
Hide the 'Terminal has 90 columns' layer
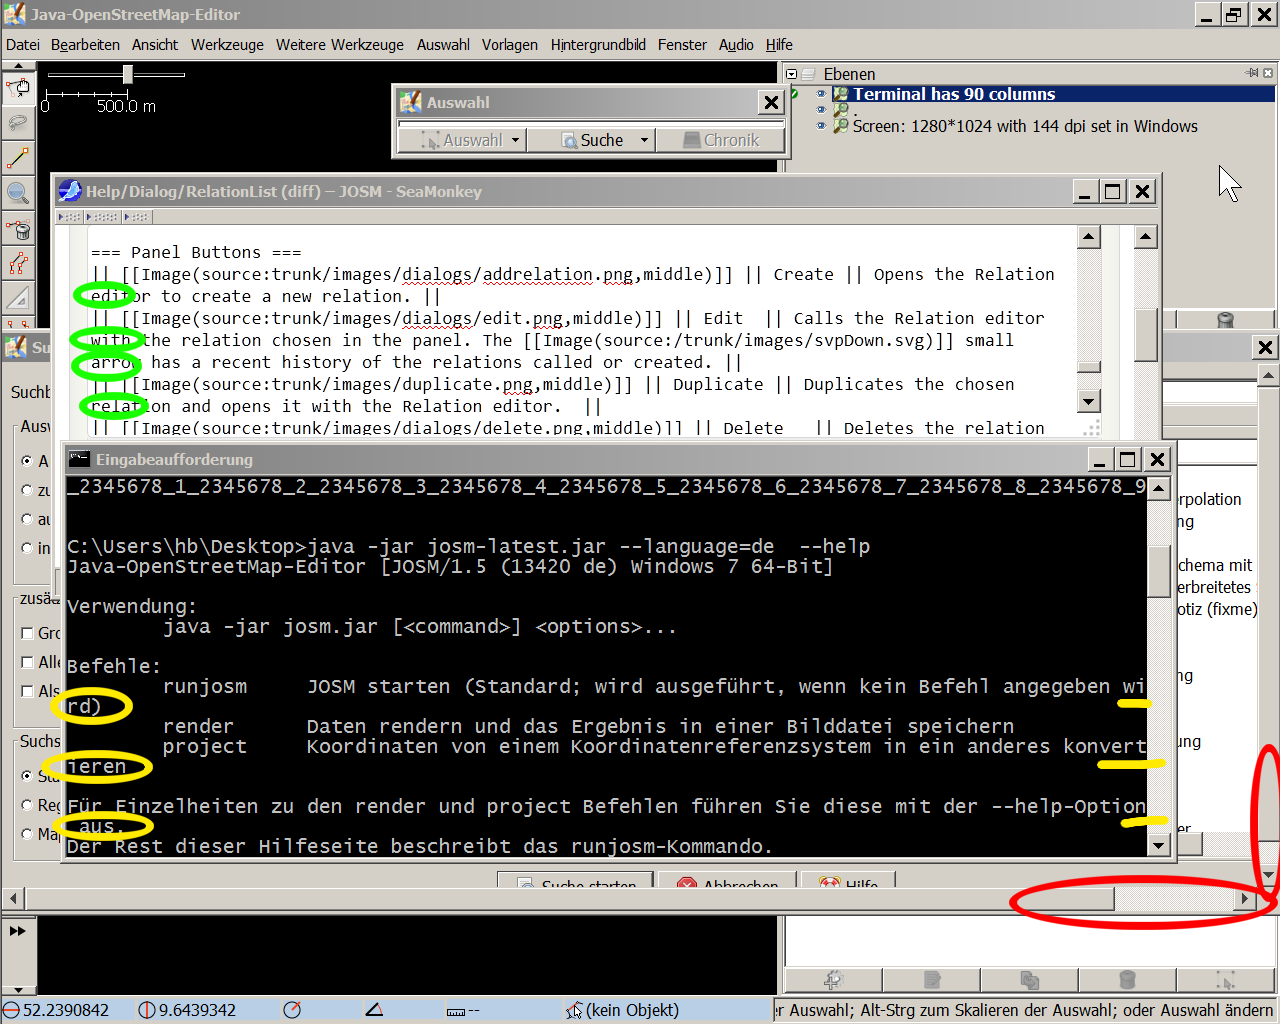821,95
